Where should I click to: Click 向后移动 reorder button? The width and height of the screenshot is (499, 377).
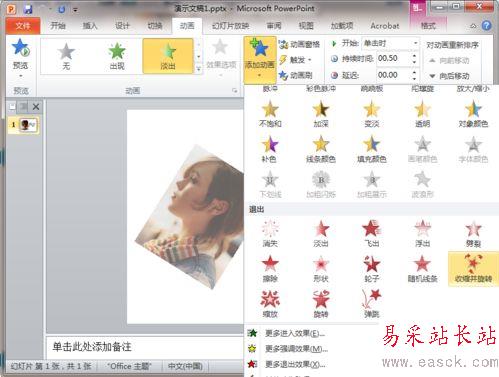[449, 76]
